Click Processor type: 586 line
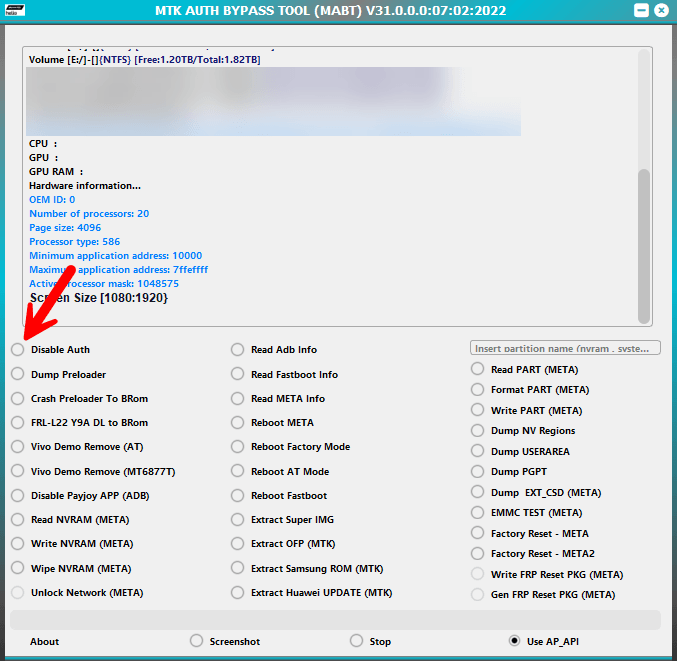The height and width of the screenshot is (661, 677). tap(74, 242)
